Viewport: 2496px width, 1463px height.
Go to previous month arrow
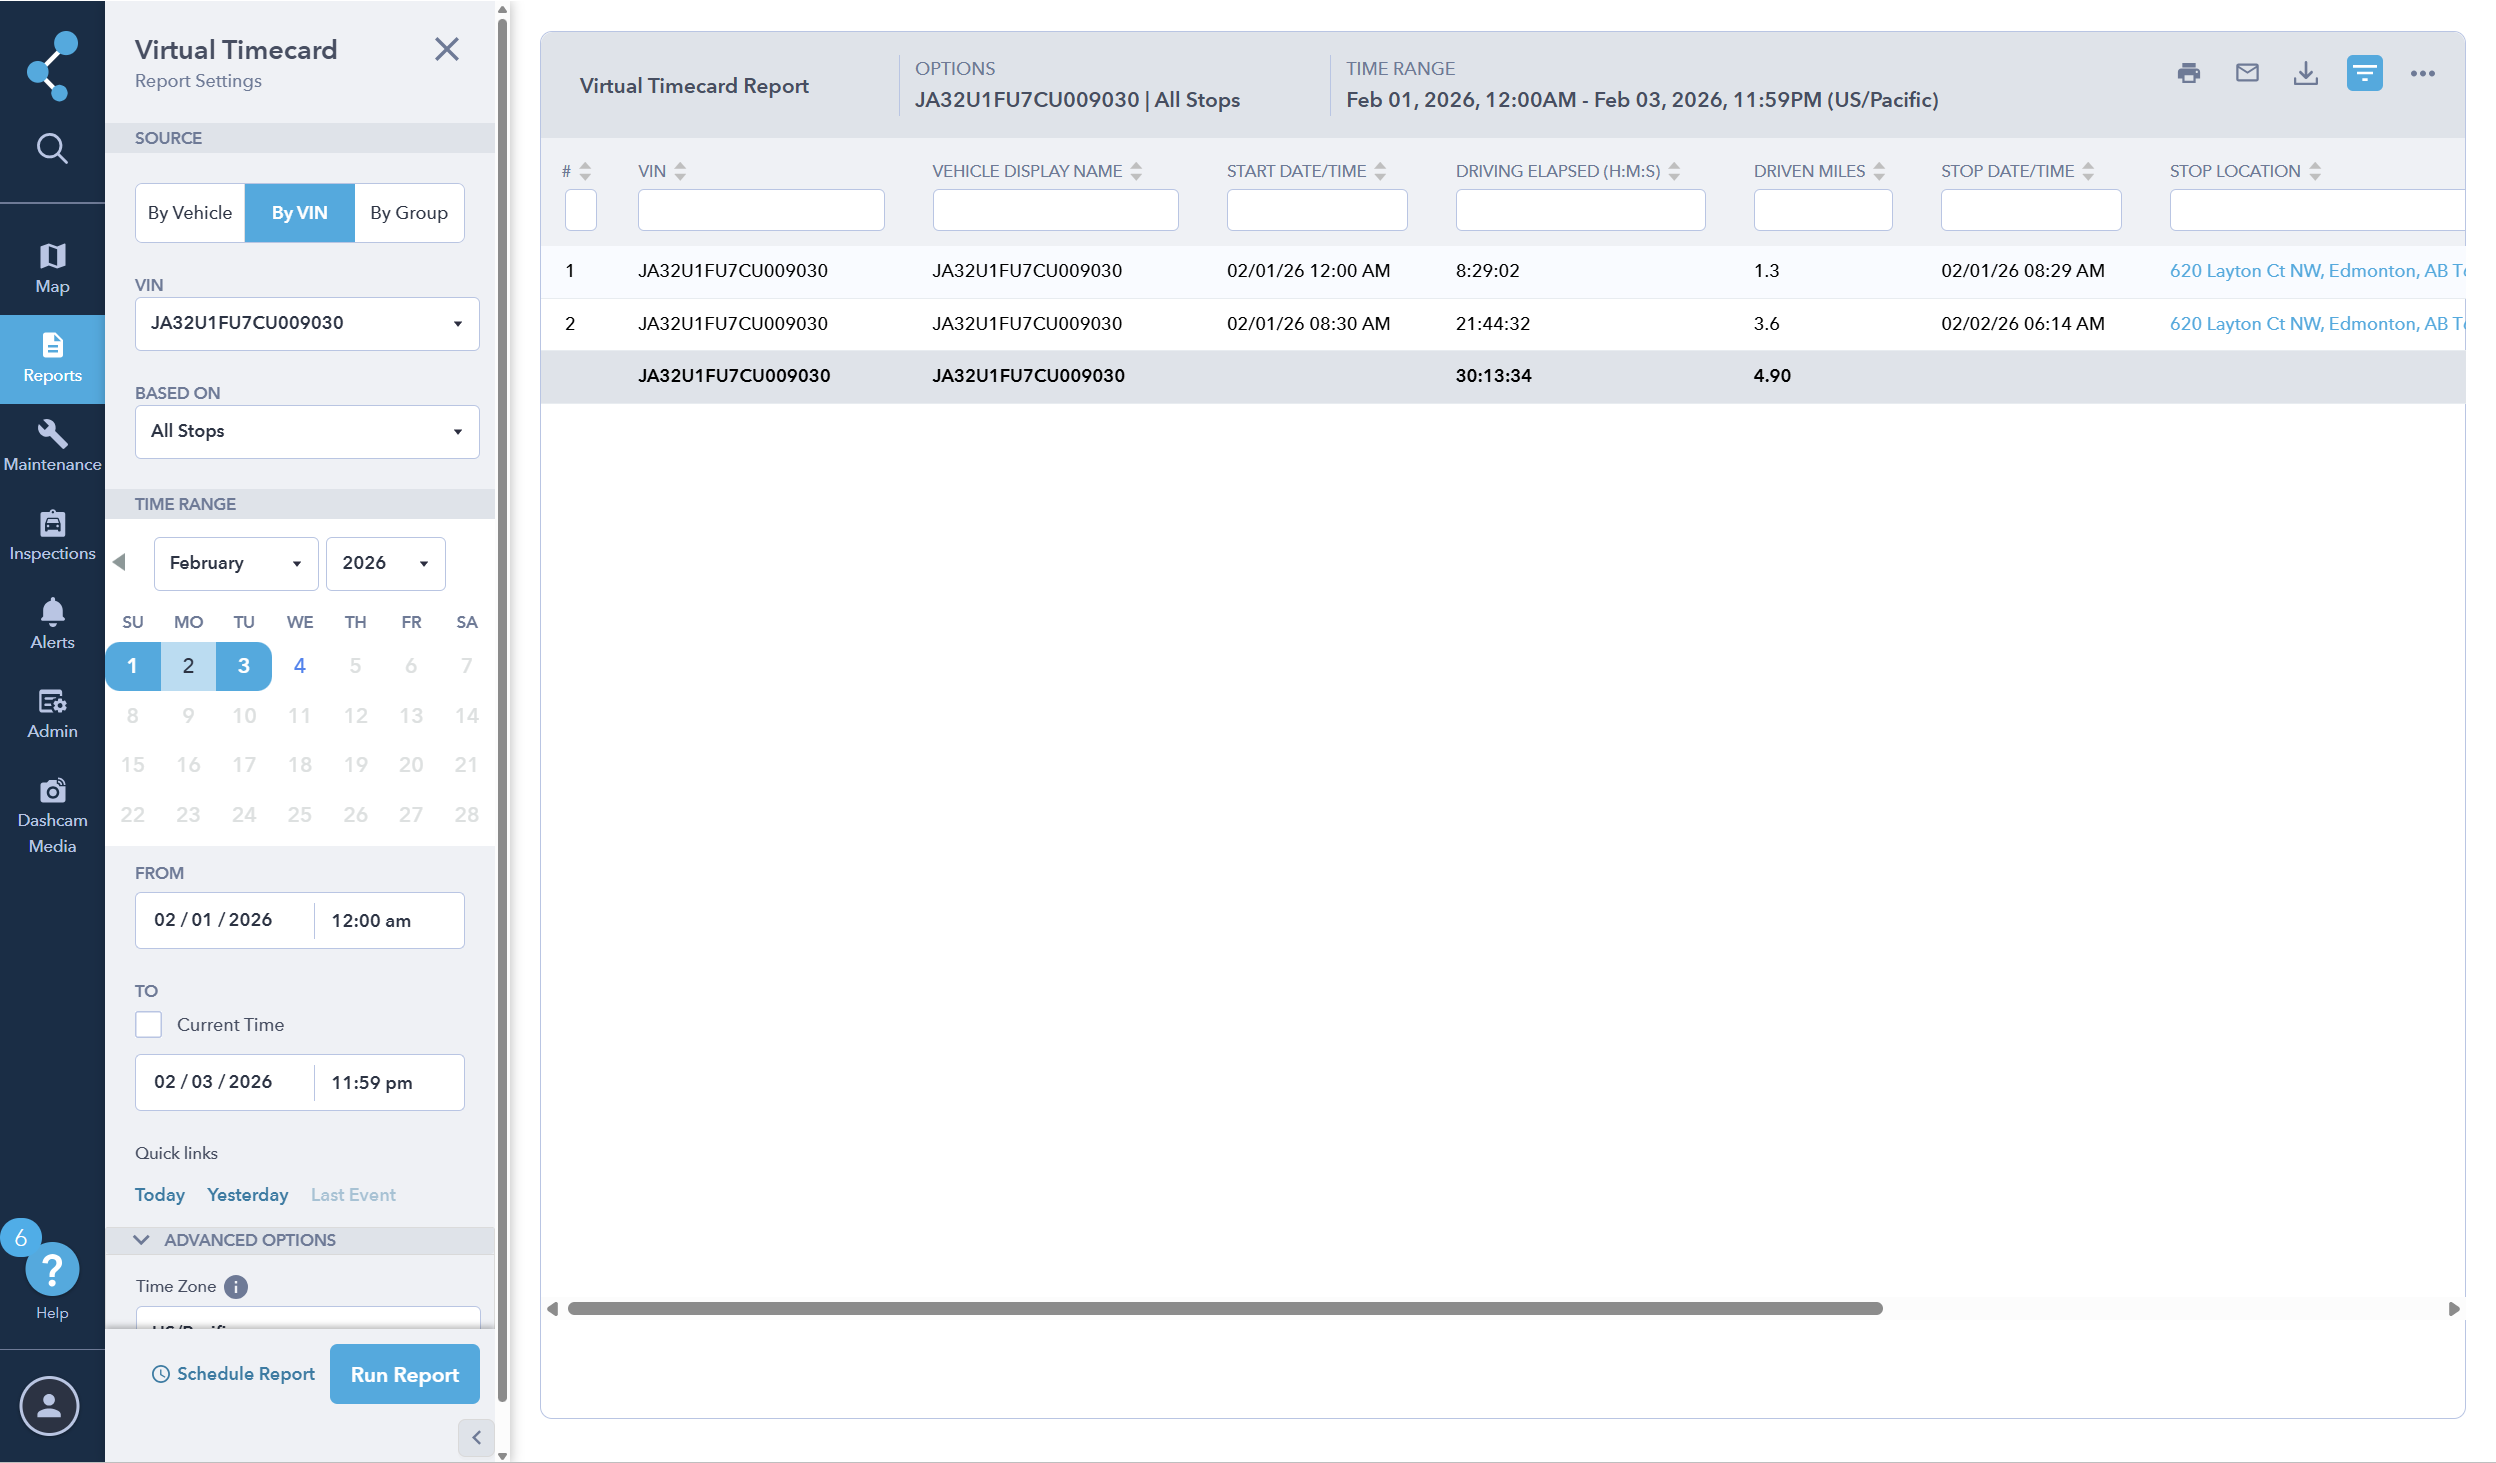(120, 562)
